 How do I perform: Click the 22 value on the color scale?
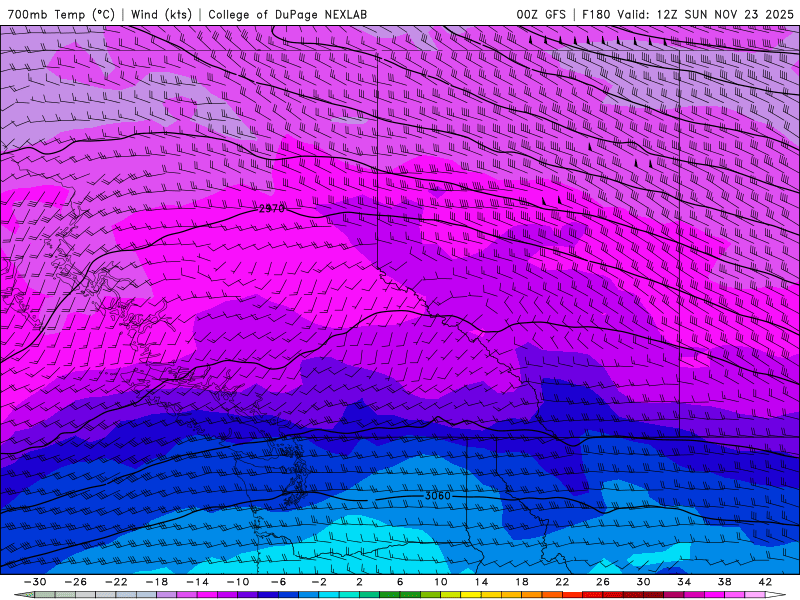coord(562,582)
